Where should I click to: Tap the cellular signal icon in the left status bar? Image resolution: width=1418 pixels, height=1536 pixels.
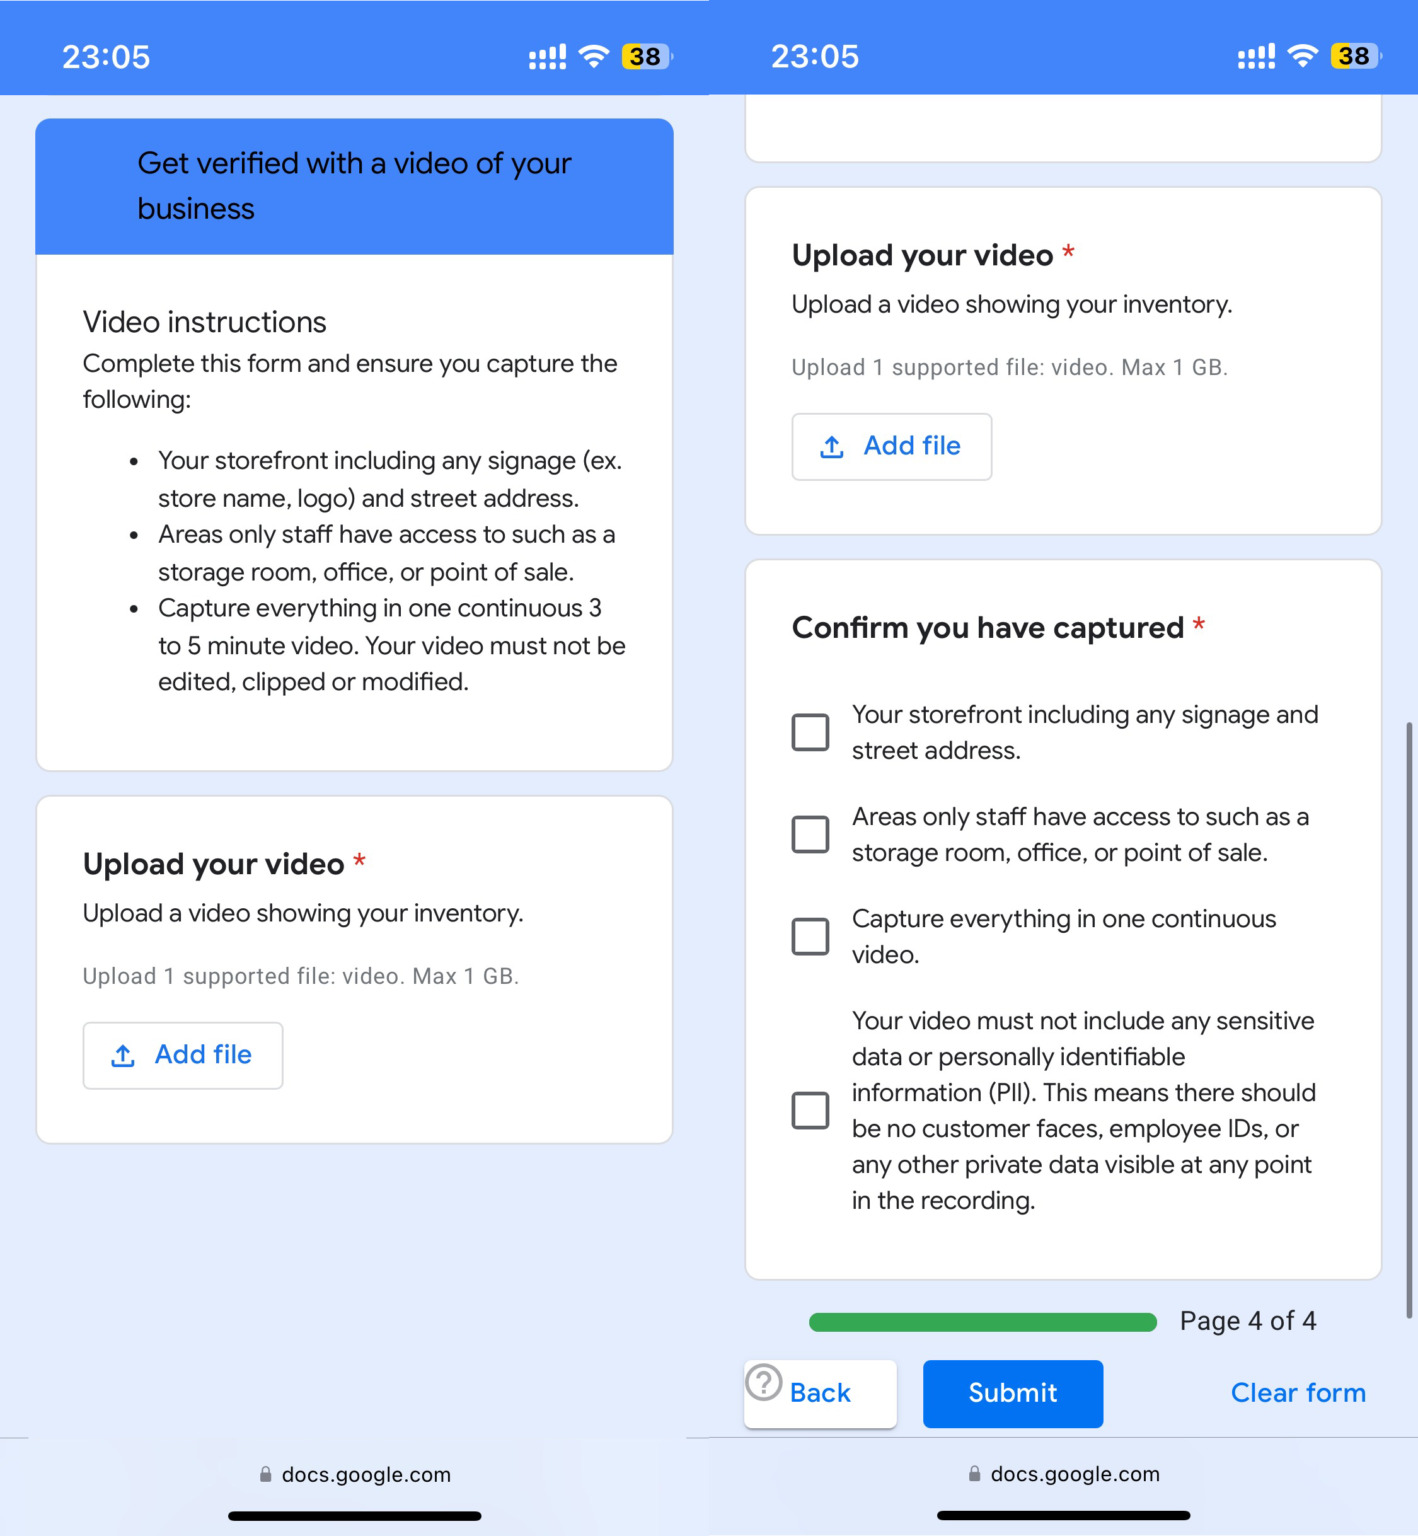click(x=547, y=57)
